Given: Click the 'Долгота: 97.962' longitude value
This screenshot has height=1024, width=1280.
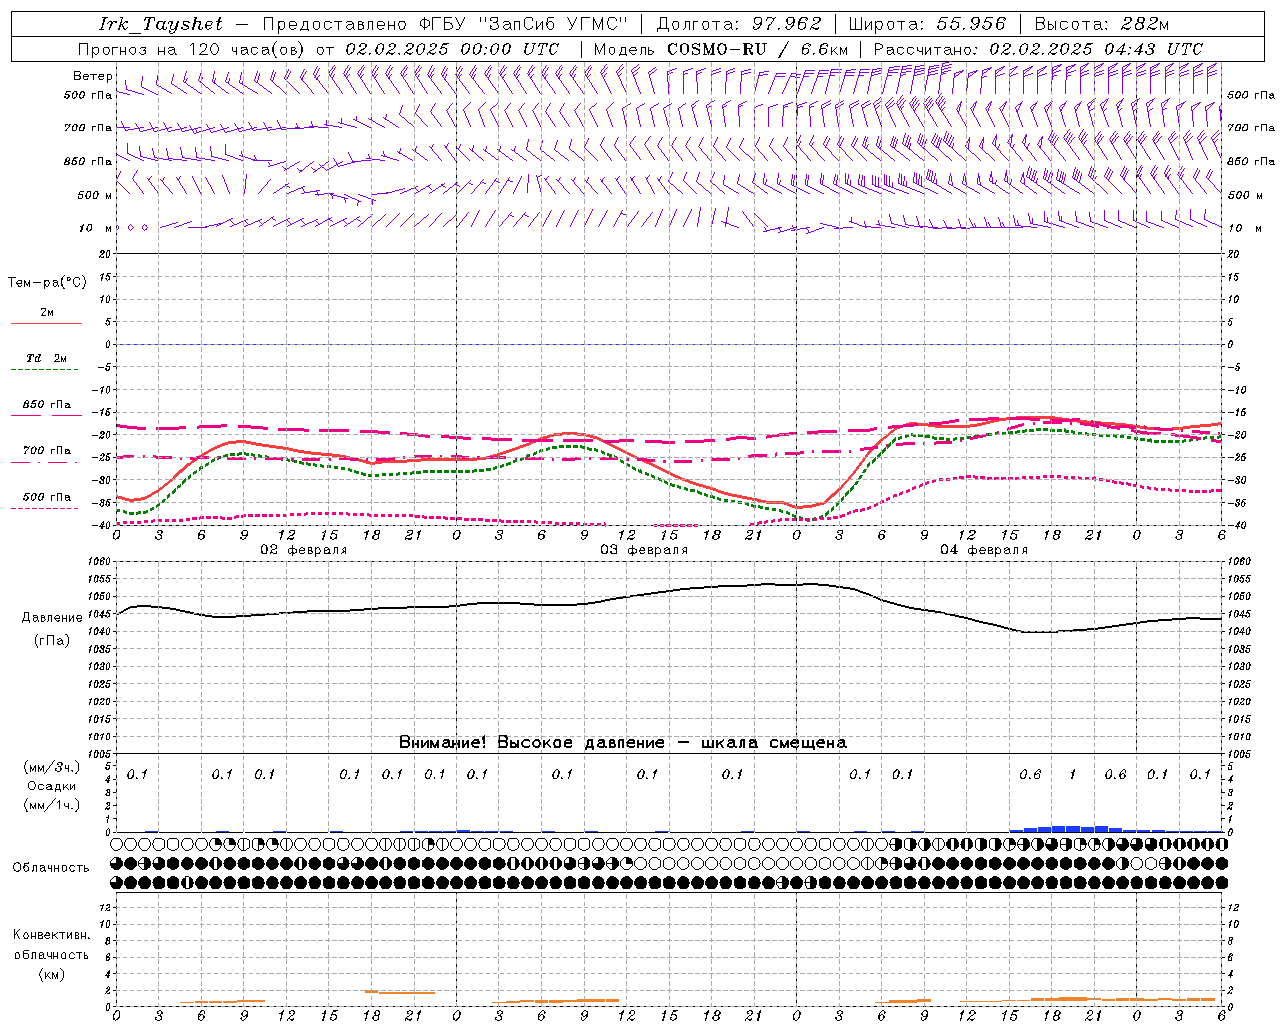Looking at the screenshot, I should coord(738,24).
